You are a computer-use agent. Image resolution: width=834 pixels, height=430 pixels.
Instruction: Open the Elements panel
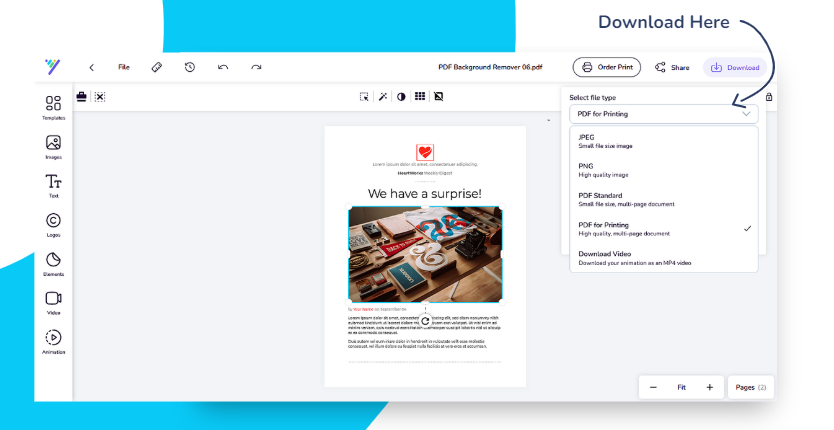pos(53,263)
